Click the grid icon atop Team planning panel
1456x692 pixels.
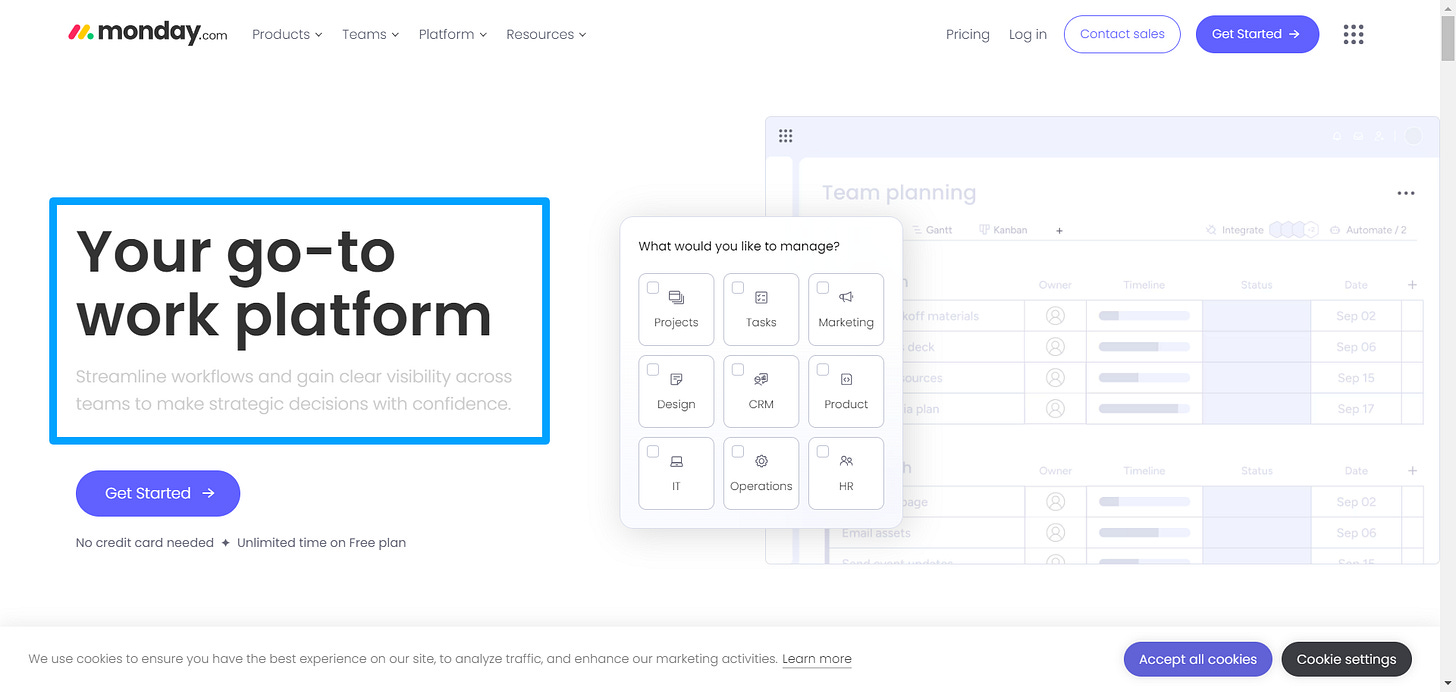(786, 136)
